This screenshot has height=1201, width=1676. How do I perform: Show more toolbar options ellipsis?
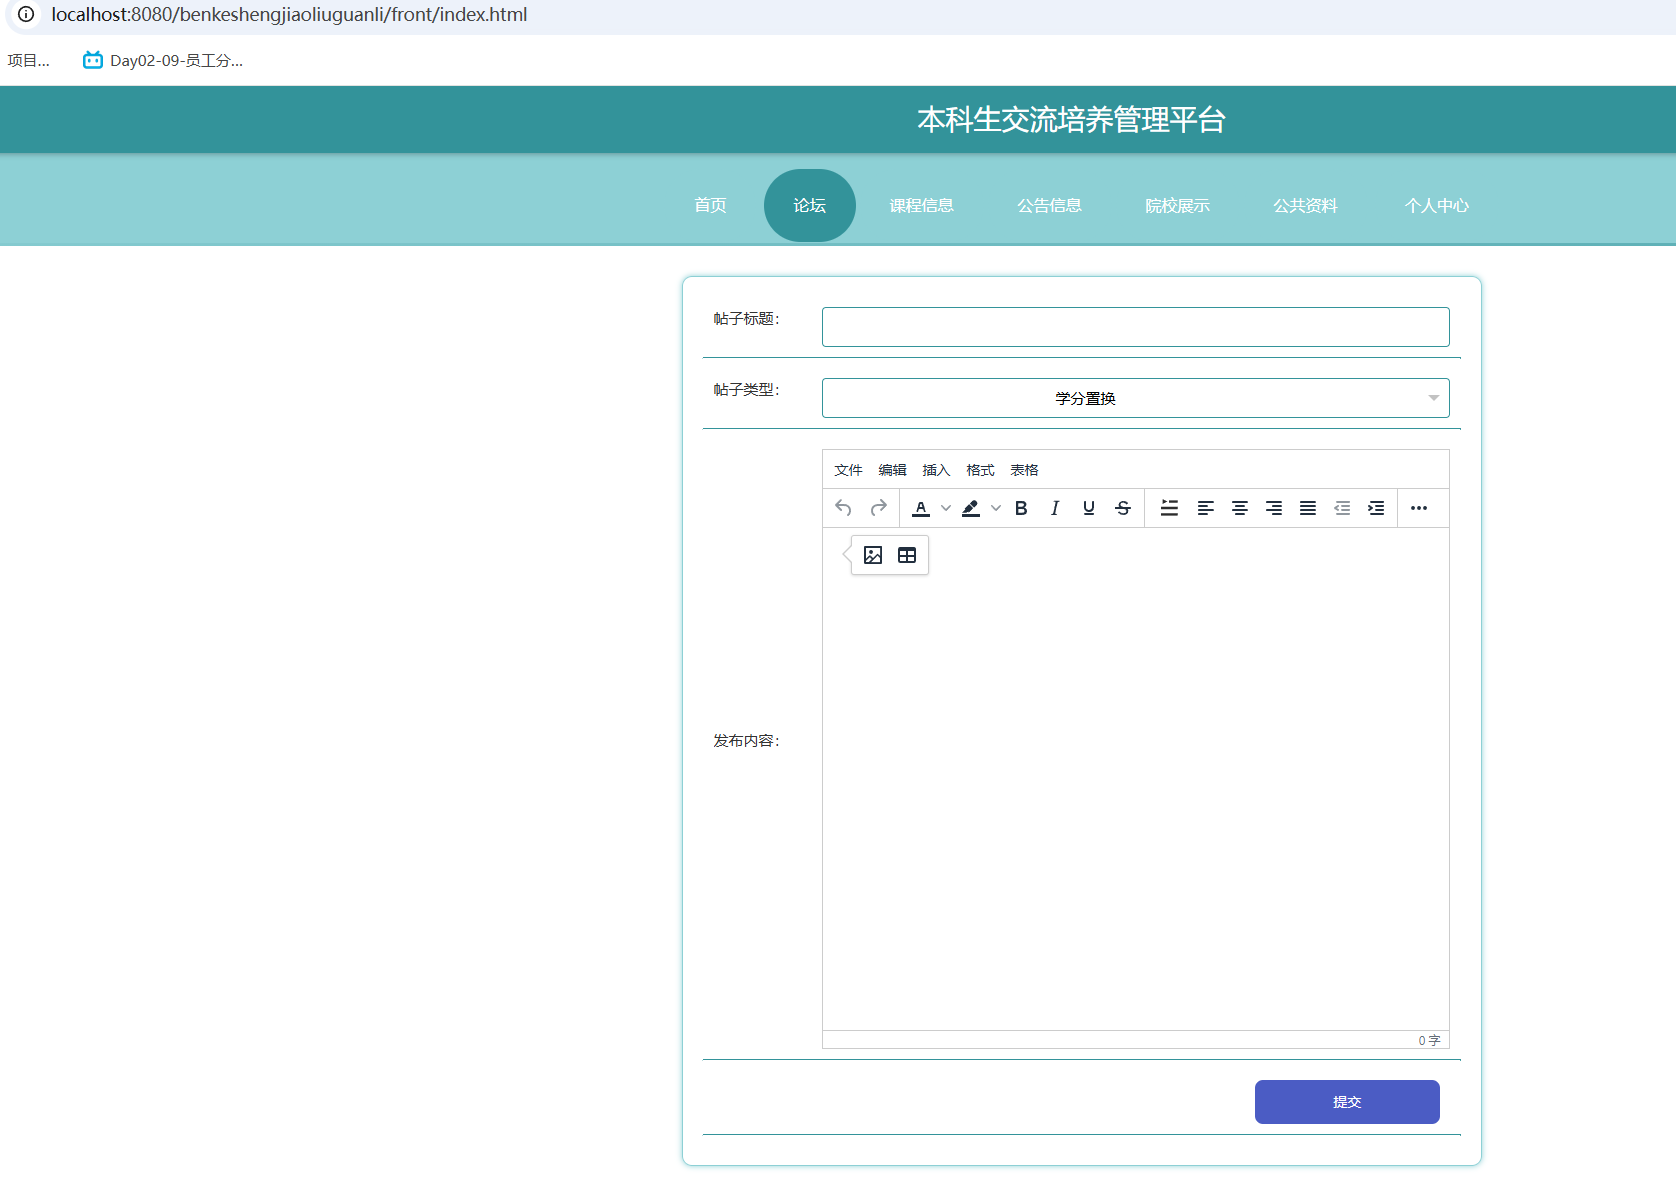[1419, 508]
